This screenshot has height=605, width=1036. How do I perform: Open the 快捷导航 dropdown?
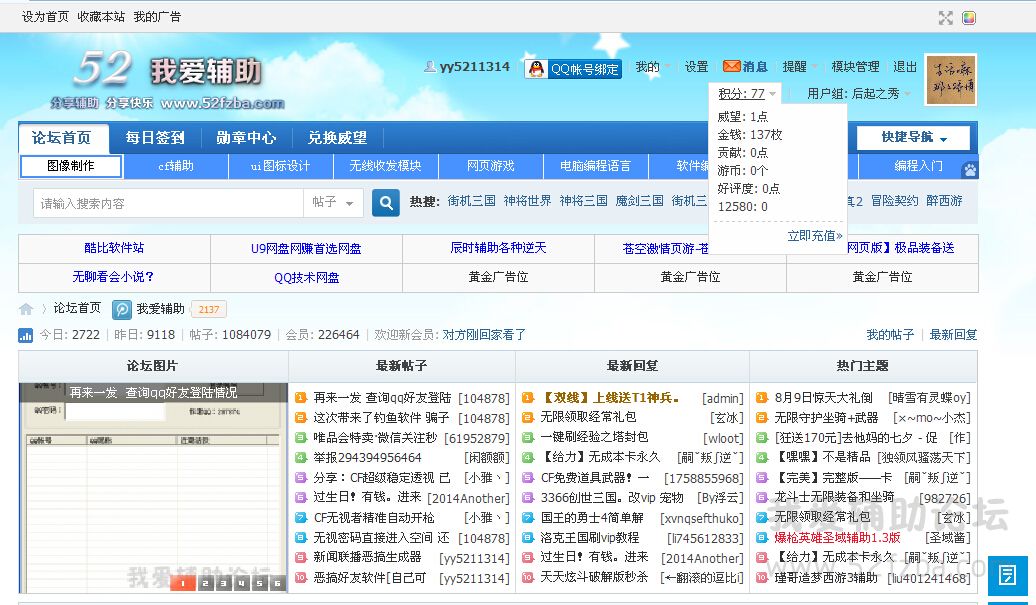tap(914, 138)
